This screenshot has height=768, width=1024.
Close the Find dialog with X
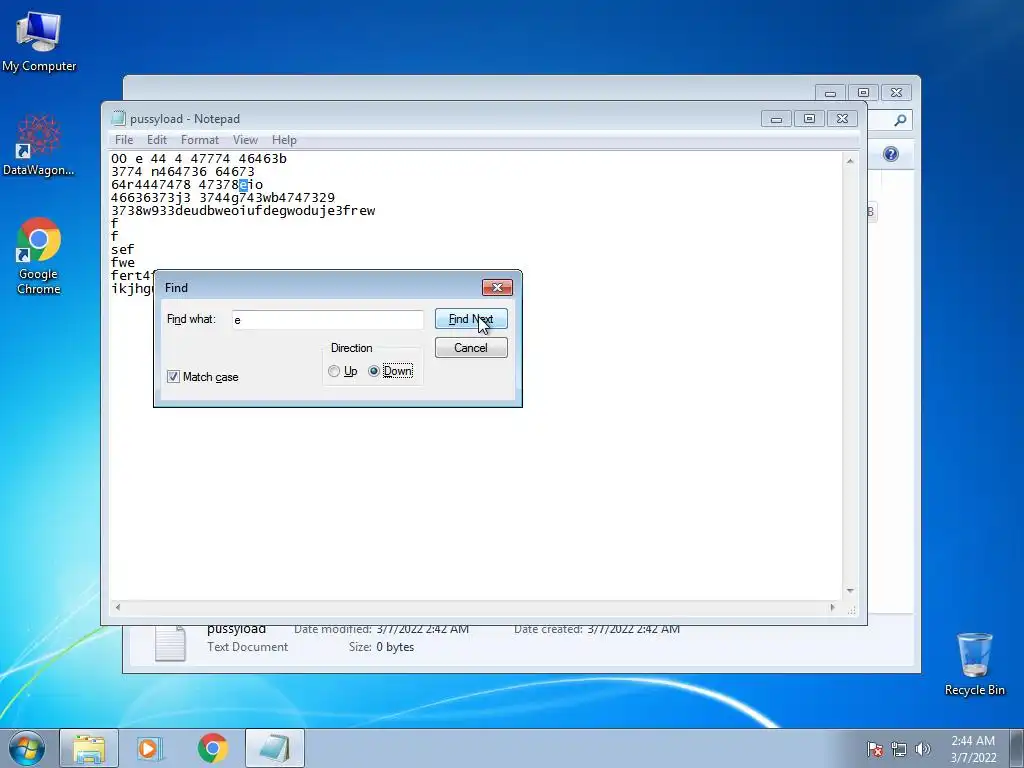[x=497, y=287]
